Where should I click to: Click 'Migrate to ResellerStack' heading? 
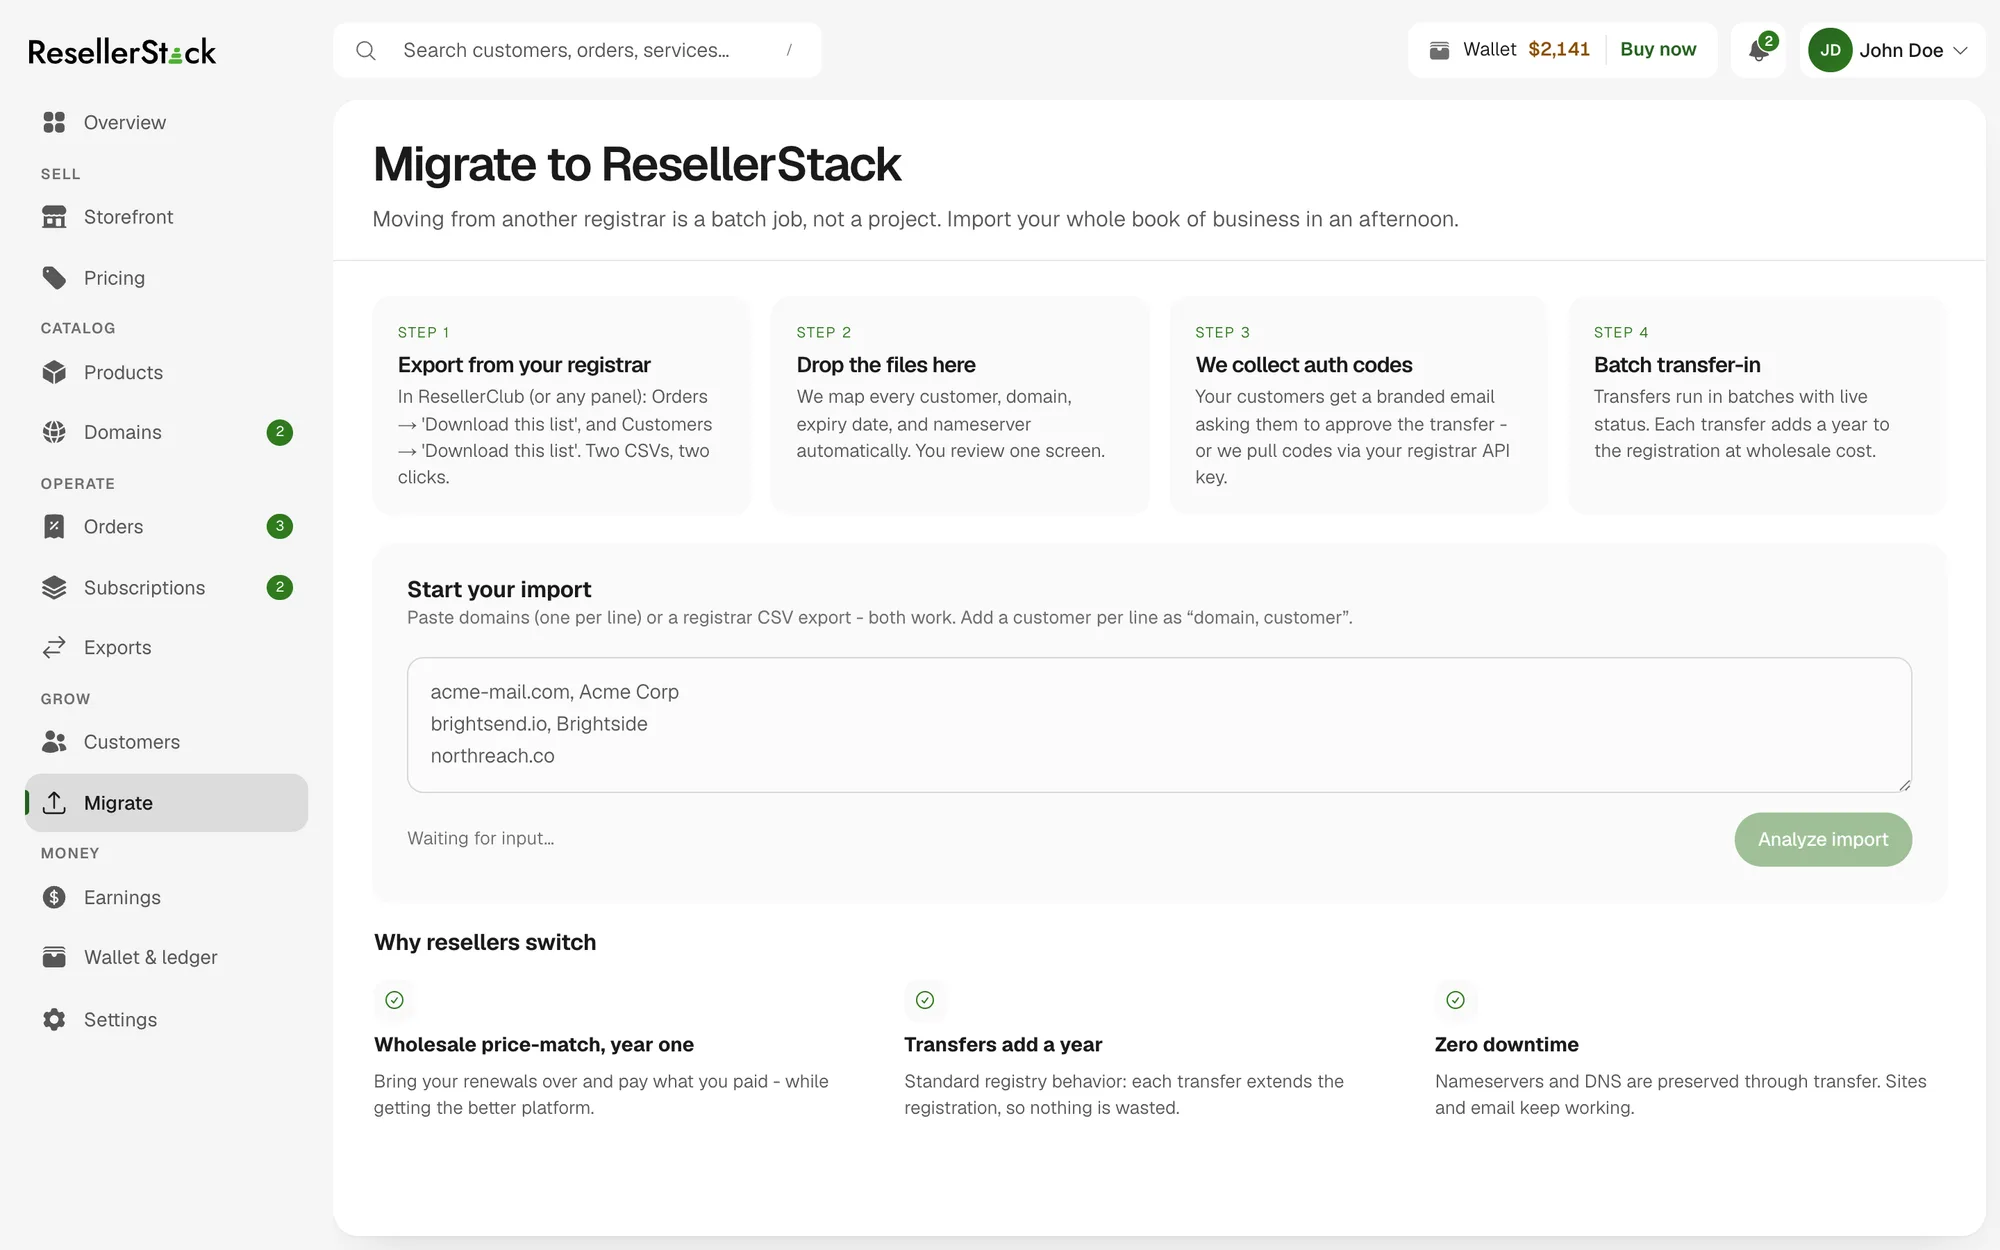[x=637, y=164]
